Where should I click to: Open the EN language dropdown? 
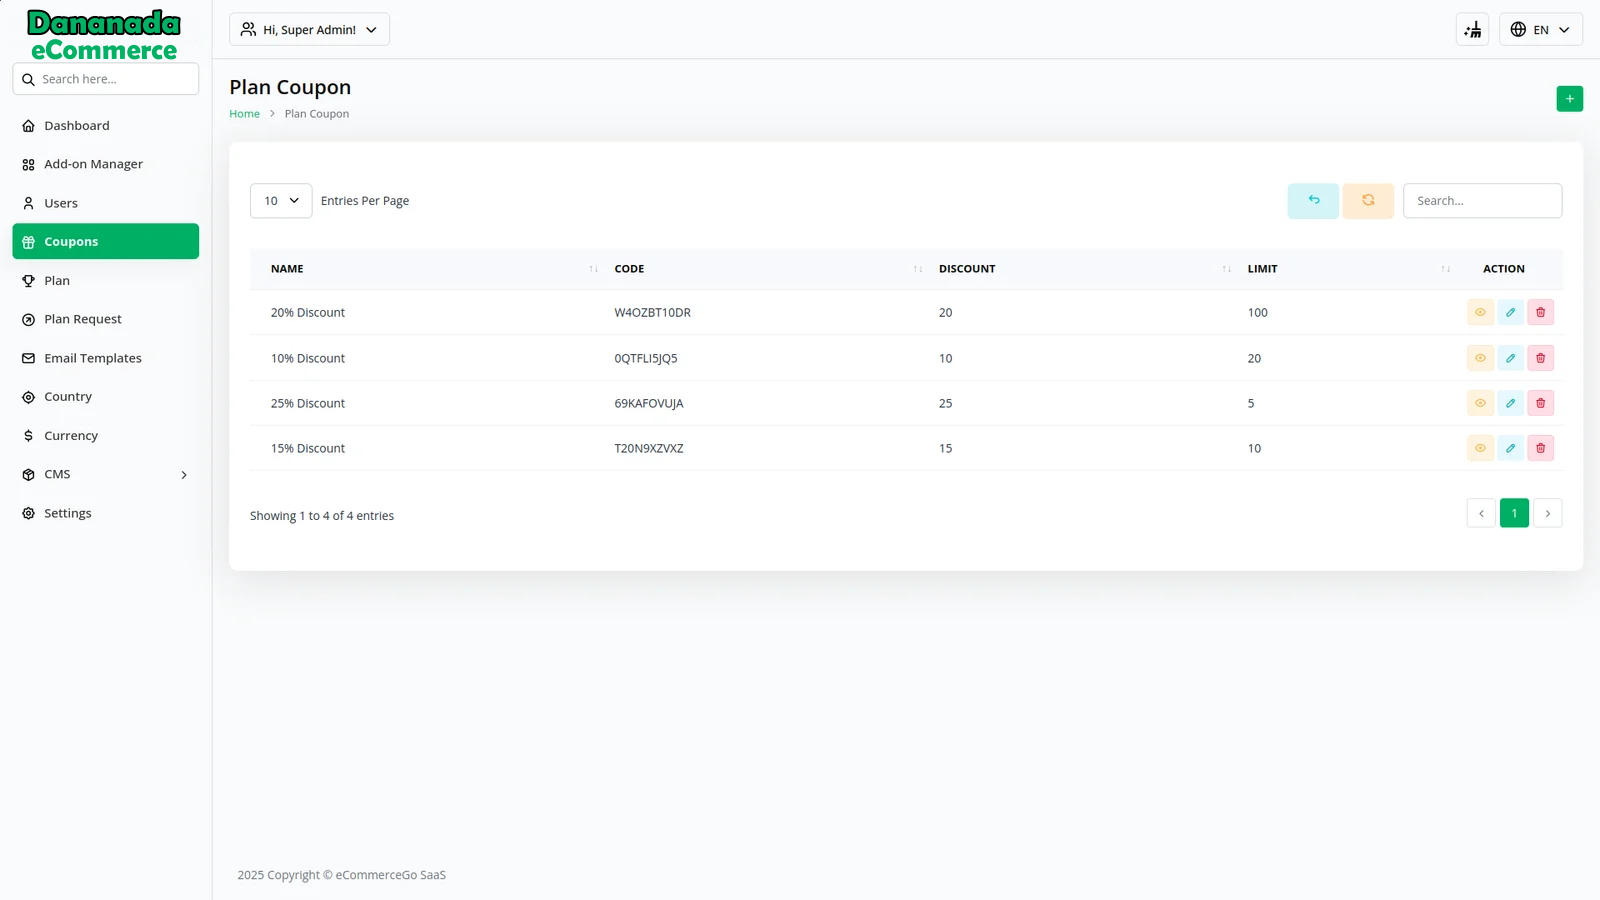(1540, 30)
